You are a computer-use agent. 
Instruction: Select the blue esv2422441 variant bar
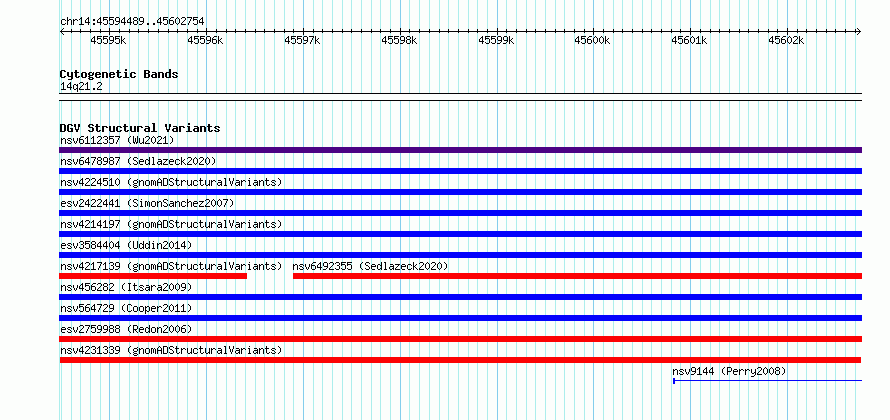click(x=460, y=213)
